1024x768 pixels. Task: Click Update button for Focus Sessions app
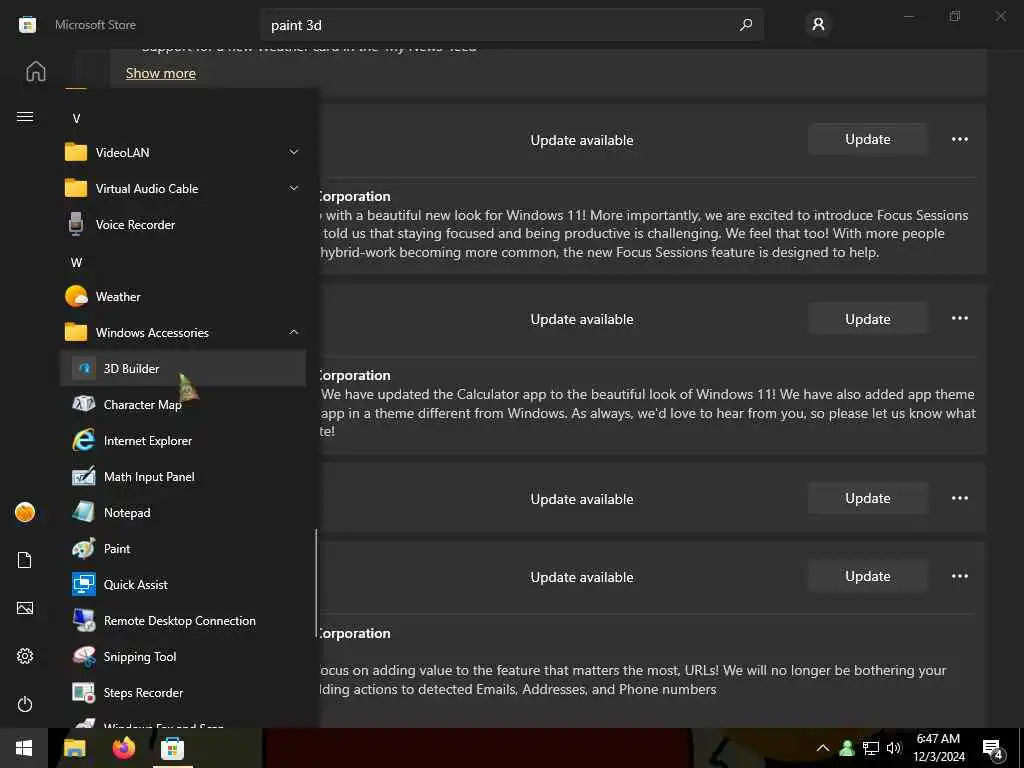click(x=867, y=139)
